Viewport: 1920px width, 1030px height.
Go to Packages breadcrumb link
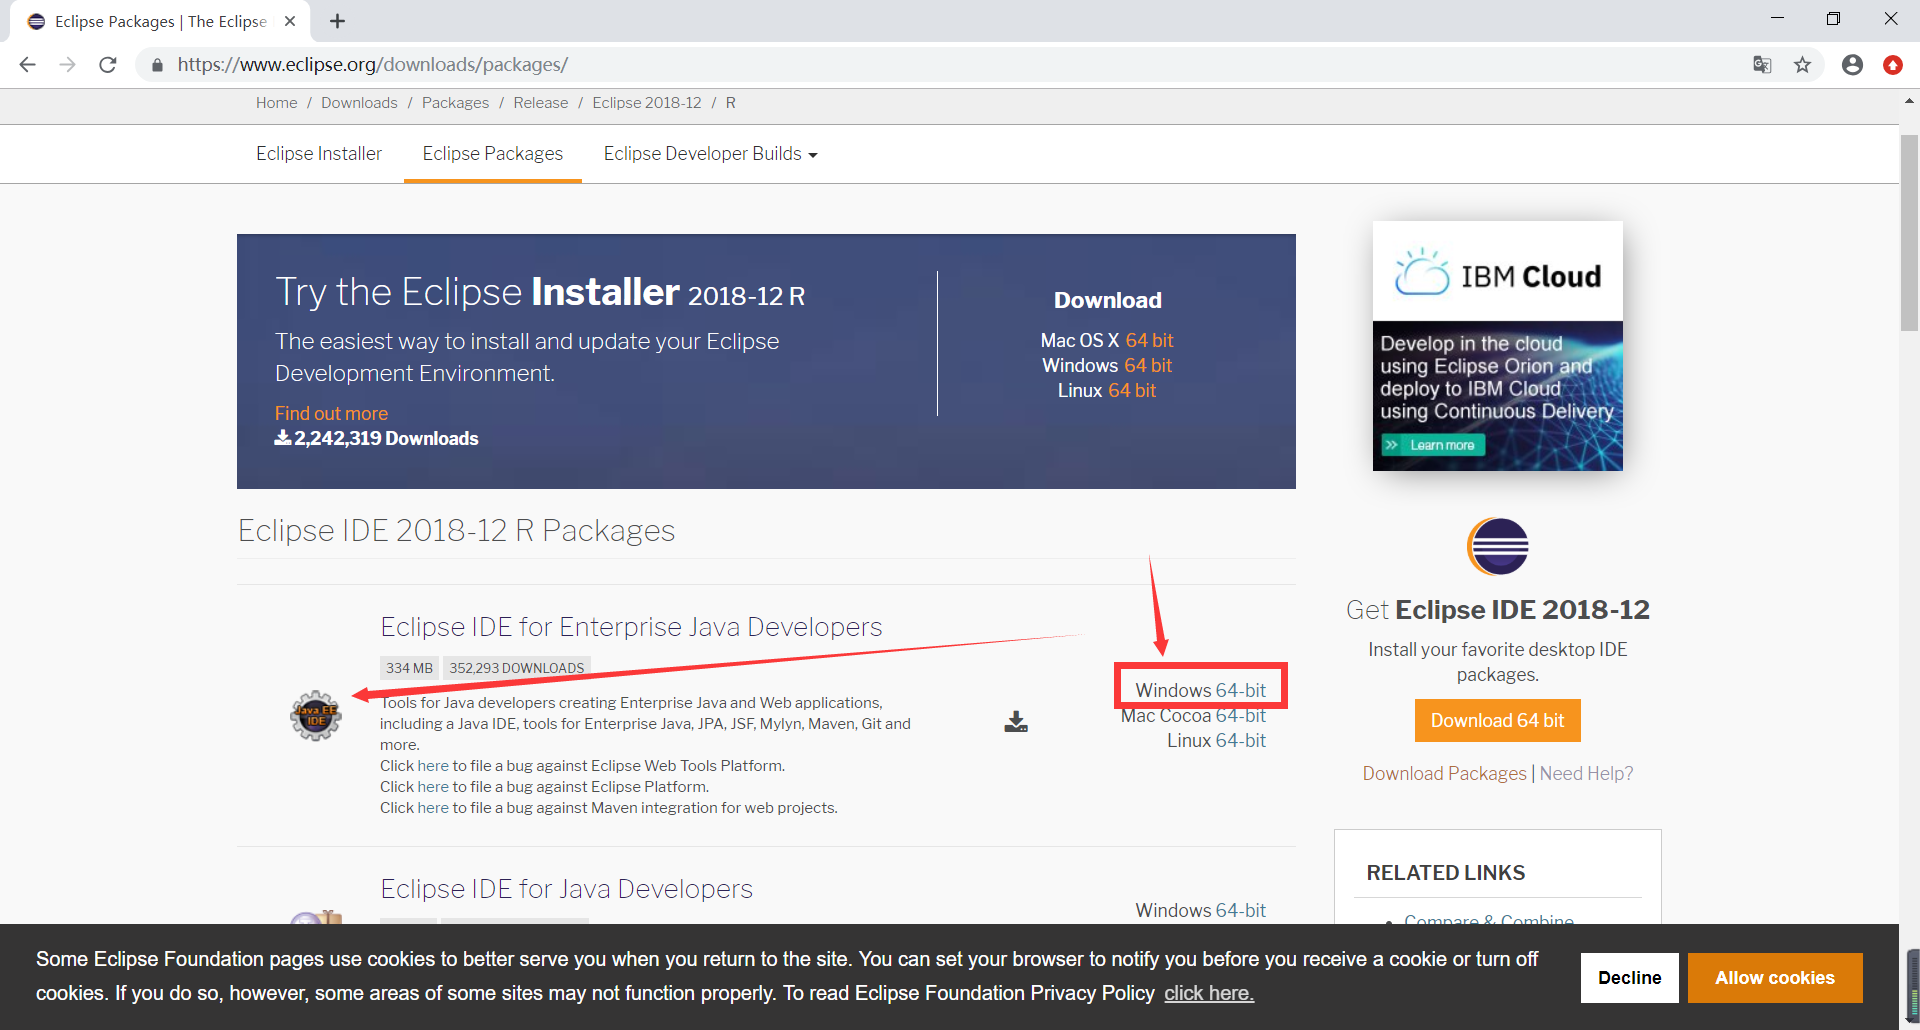(x=455, y=103)
